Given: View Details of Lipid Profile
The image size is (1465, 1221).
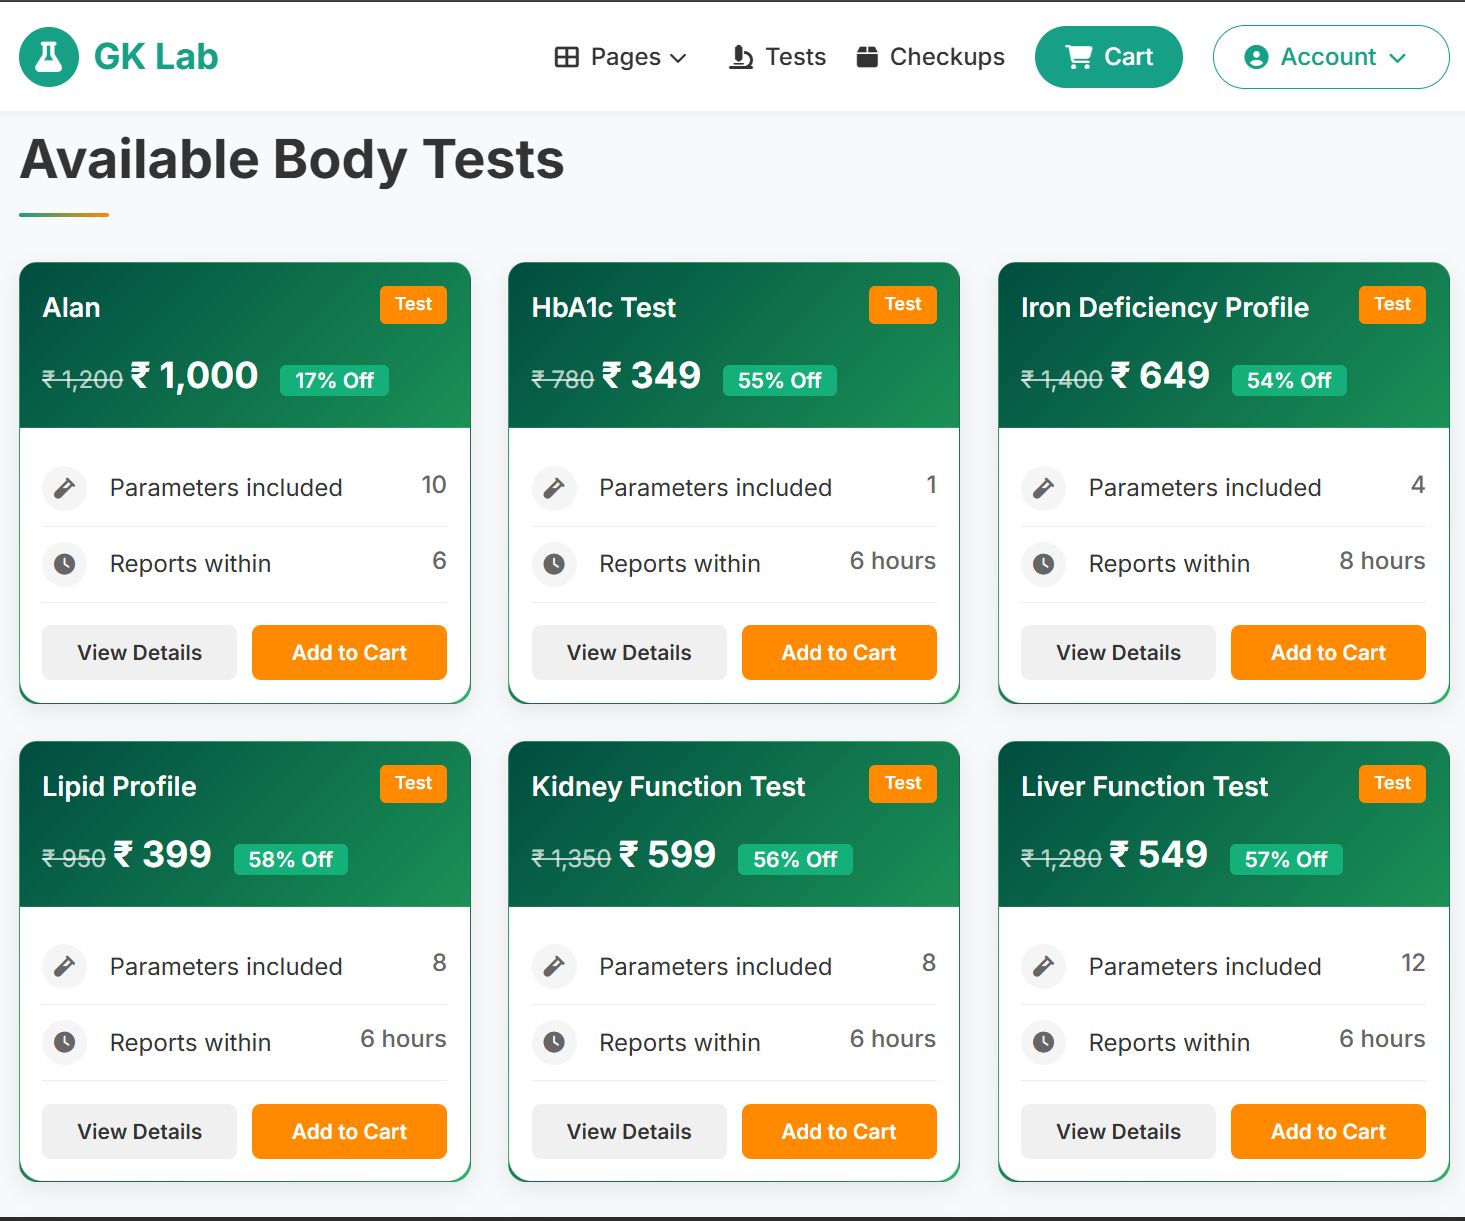Looking at the screenshot, I should click(139, 1131).
